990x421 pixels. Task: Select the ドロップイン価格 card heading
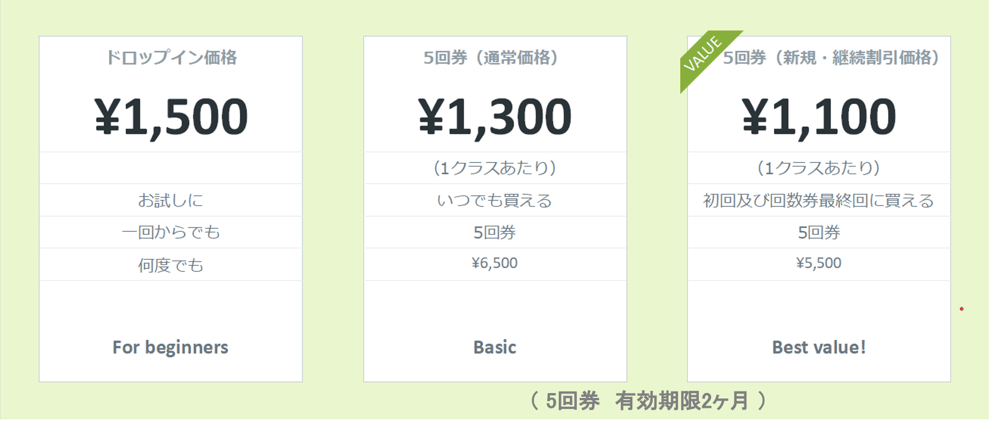tap(170, 58)
